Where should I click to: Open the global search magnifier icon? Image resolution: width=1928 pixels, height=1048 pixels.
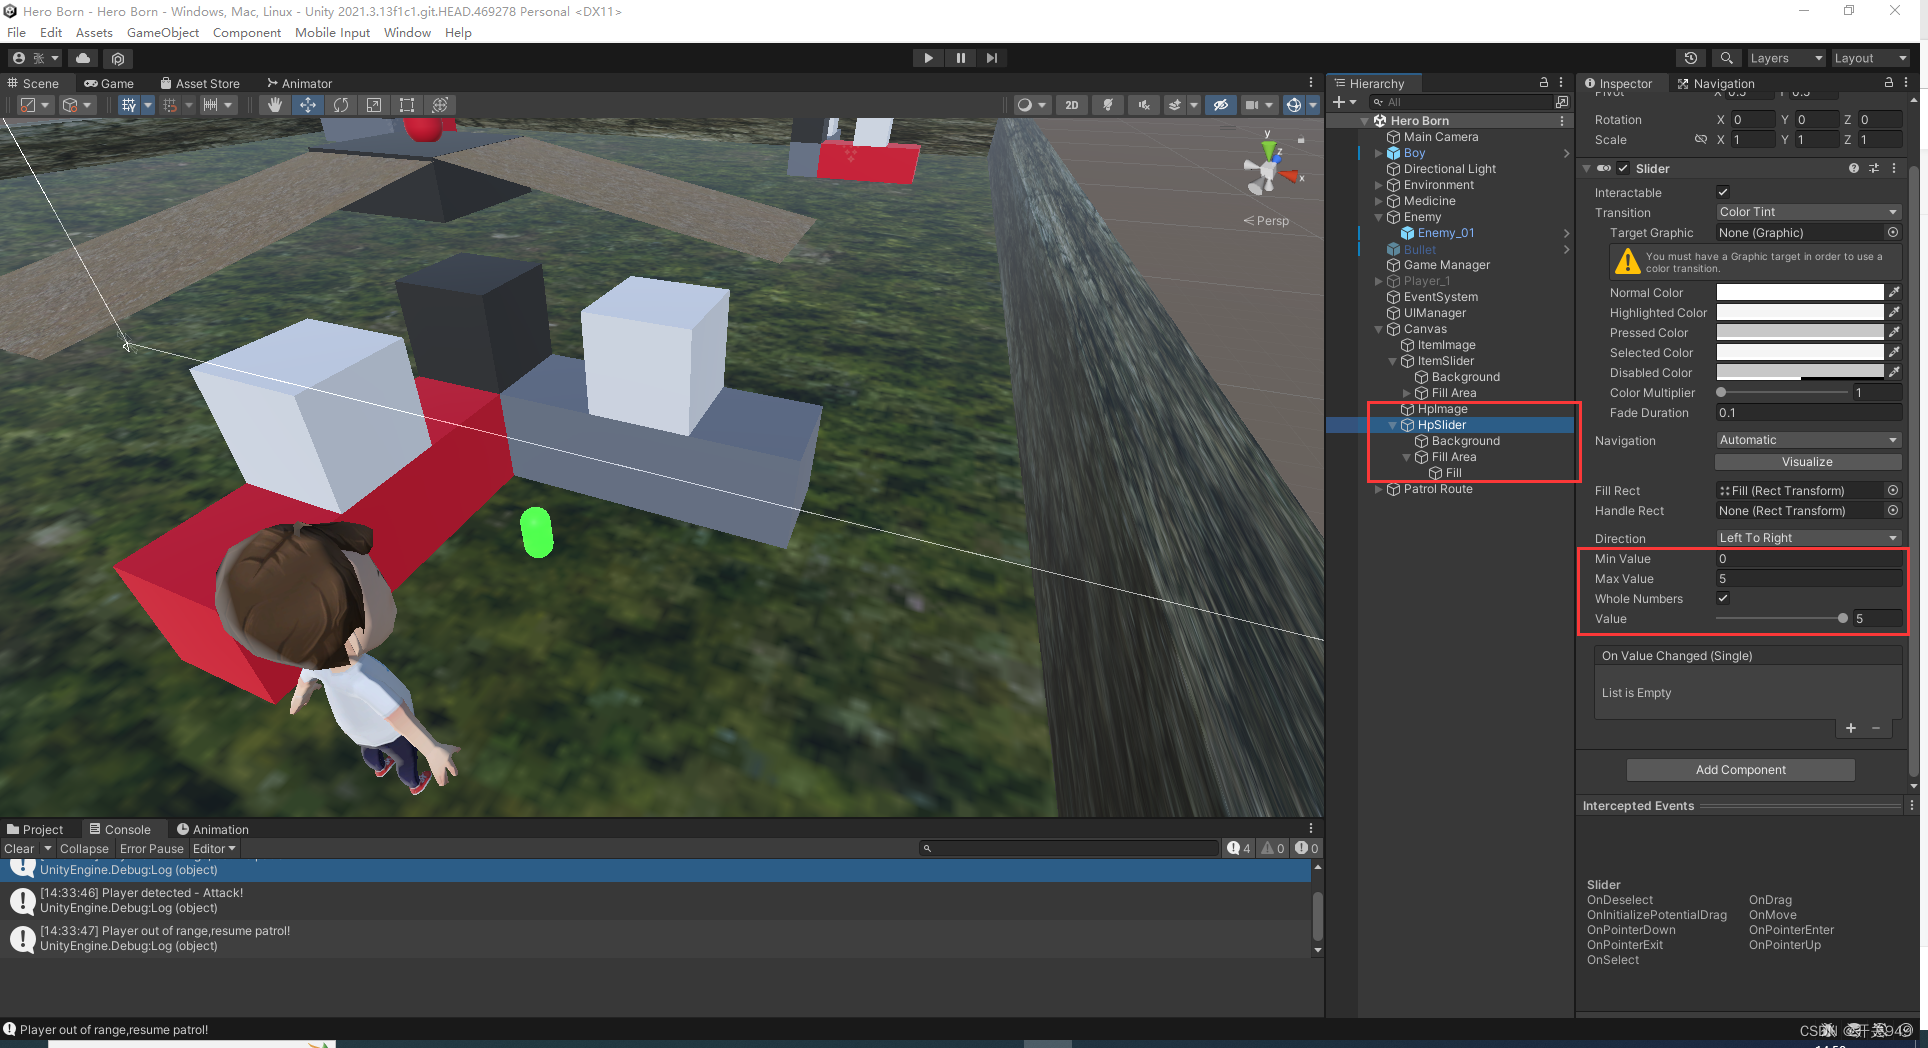(x=1726, y=58)
